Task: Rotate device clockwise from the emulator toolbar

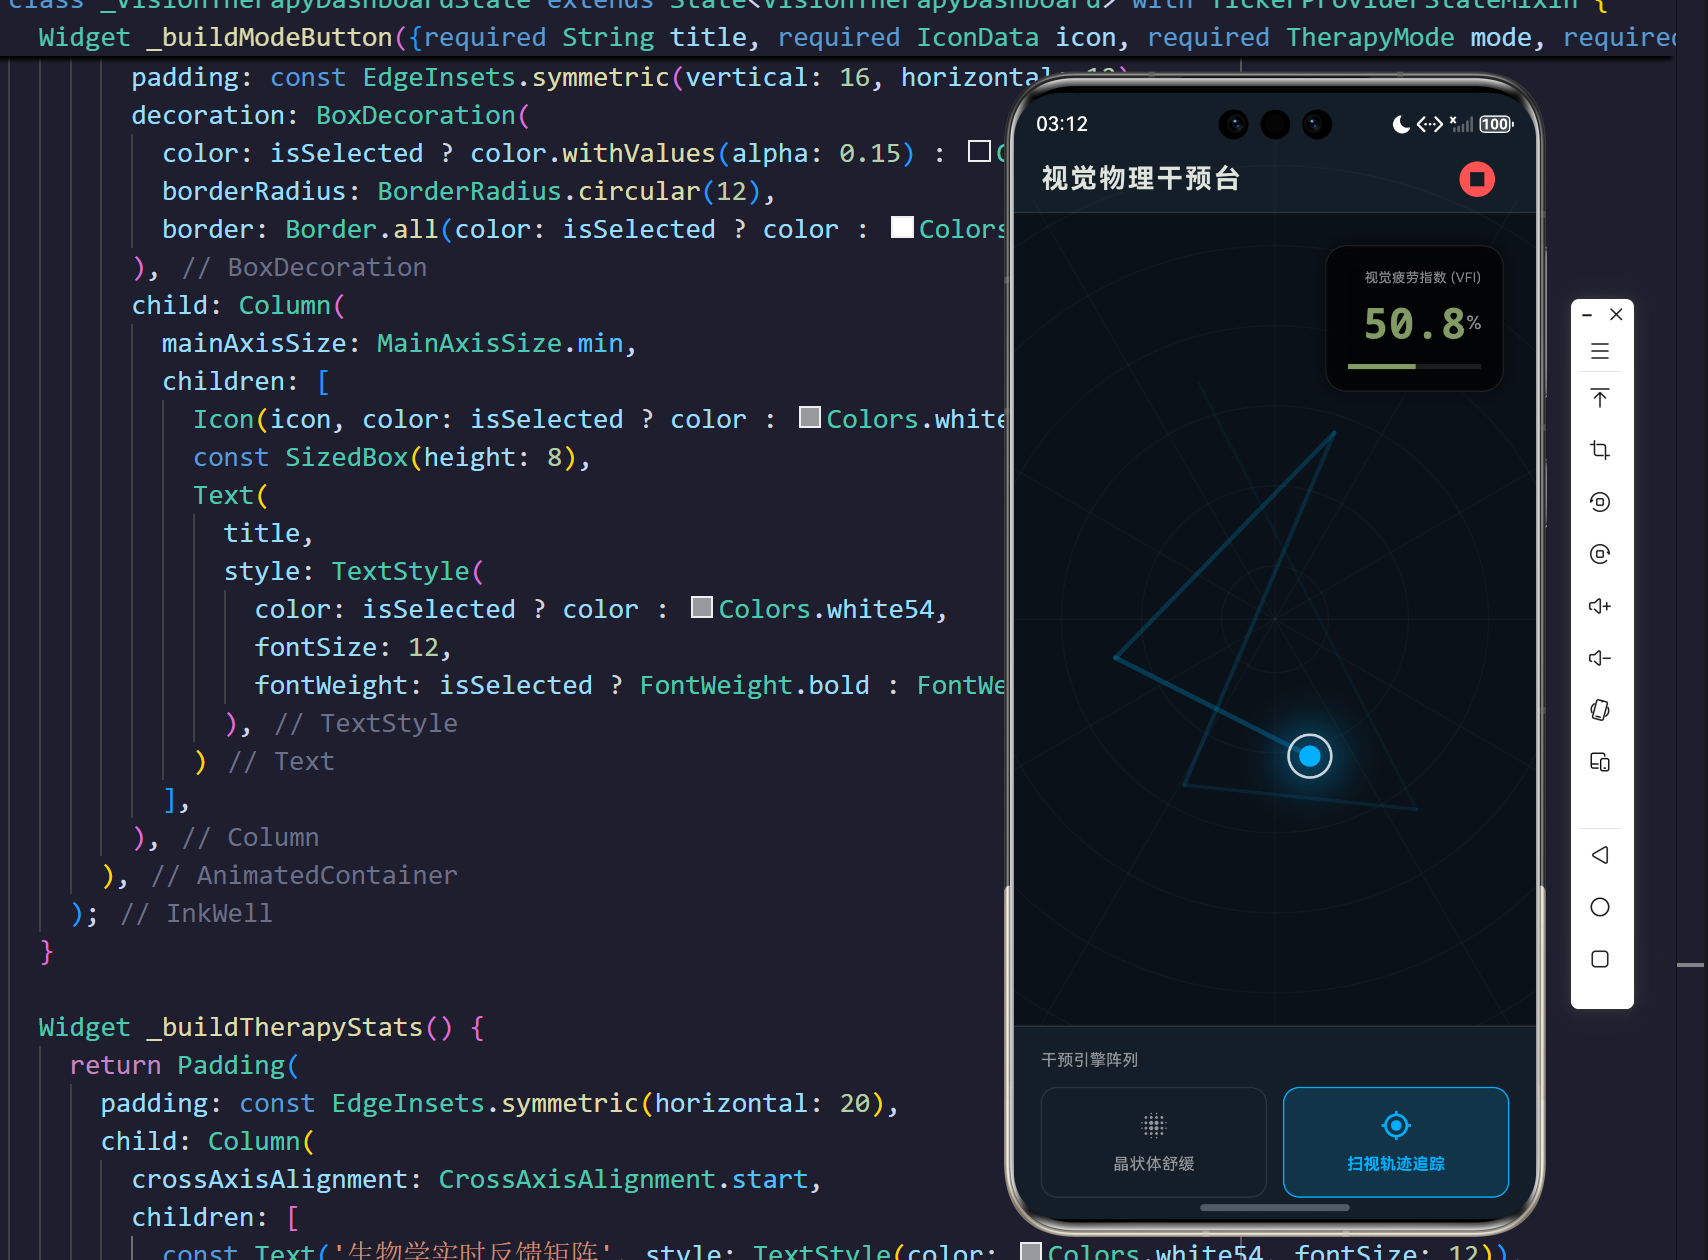Action: coord(1600,554)
